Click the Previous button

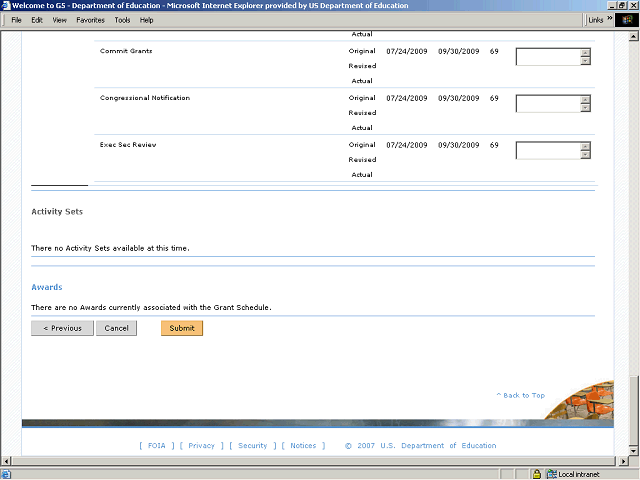pos(62,328)
